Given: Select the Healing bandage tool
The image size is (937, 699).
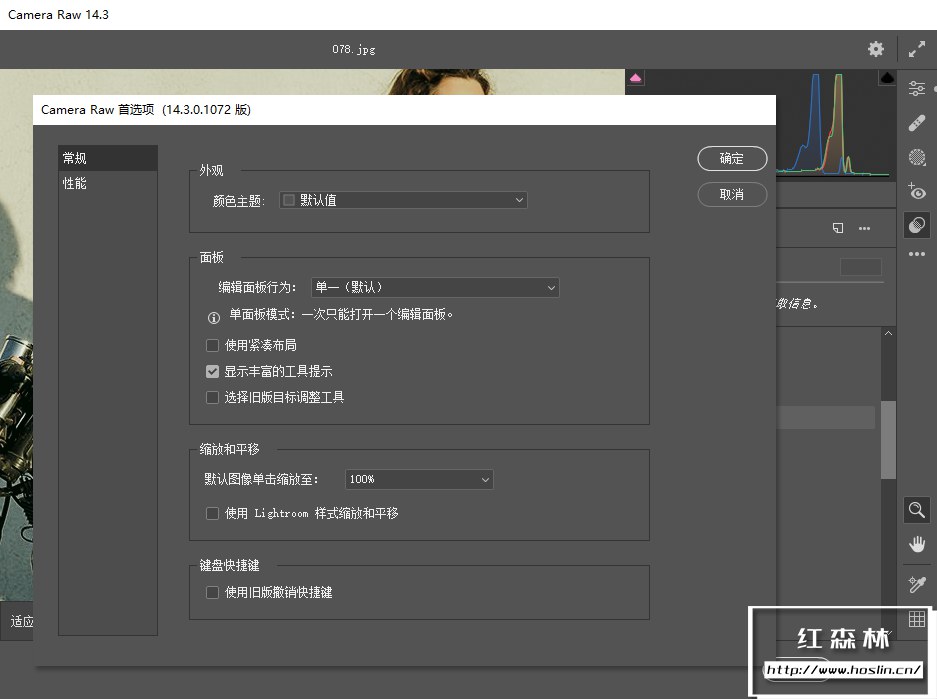Looking at the screenshot, I should pos(917,123).
